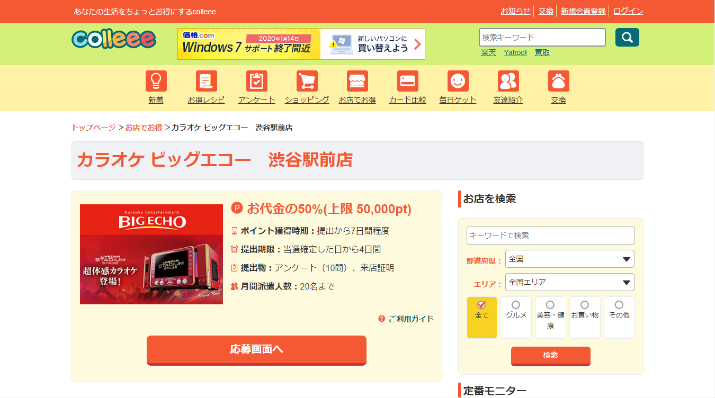Open the ログイン link
This screenshot has width=715, height=398.
pos(628,11)
